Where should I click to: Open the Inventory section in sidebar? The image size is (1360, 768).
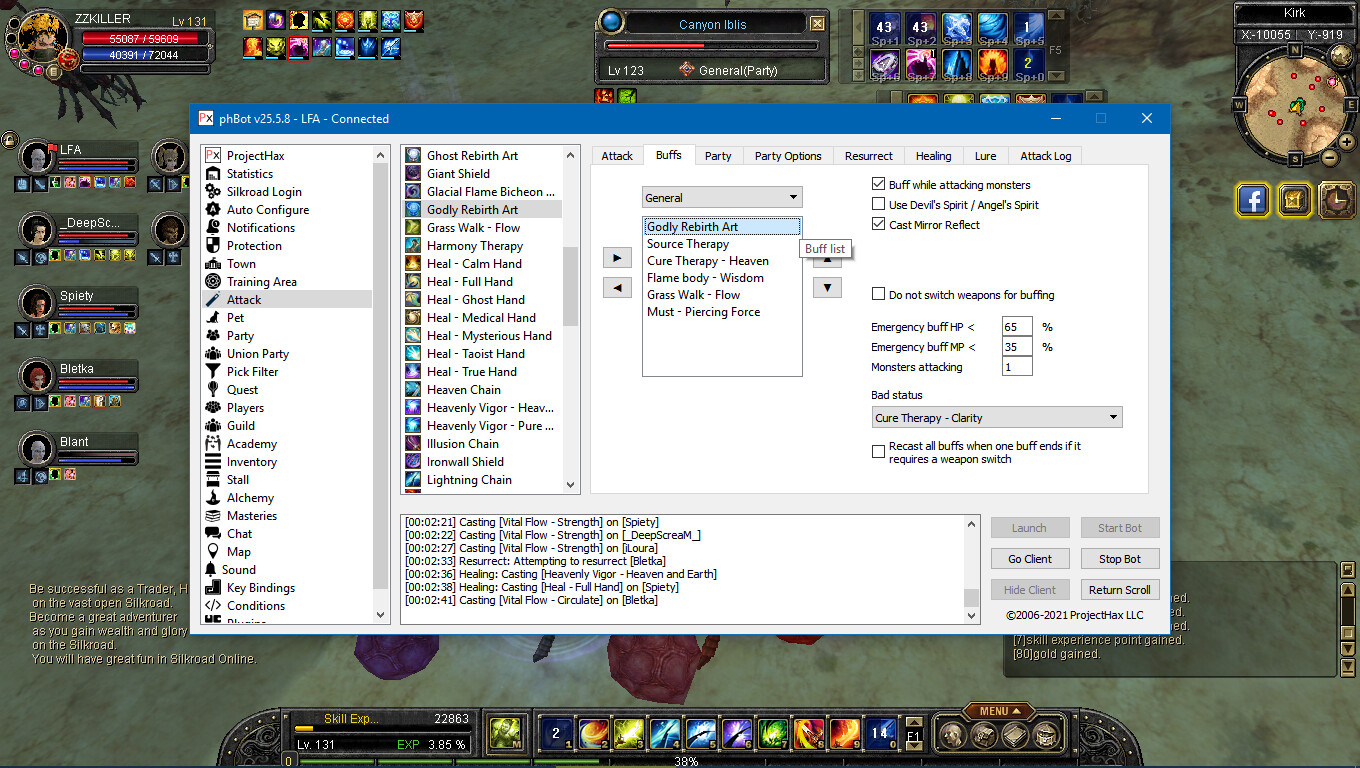pos(251,462)
